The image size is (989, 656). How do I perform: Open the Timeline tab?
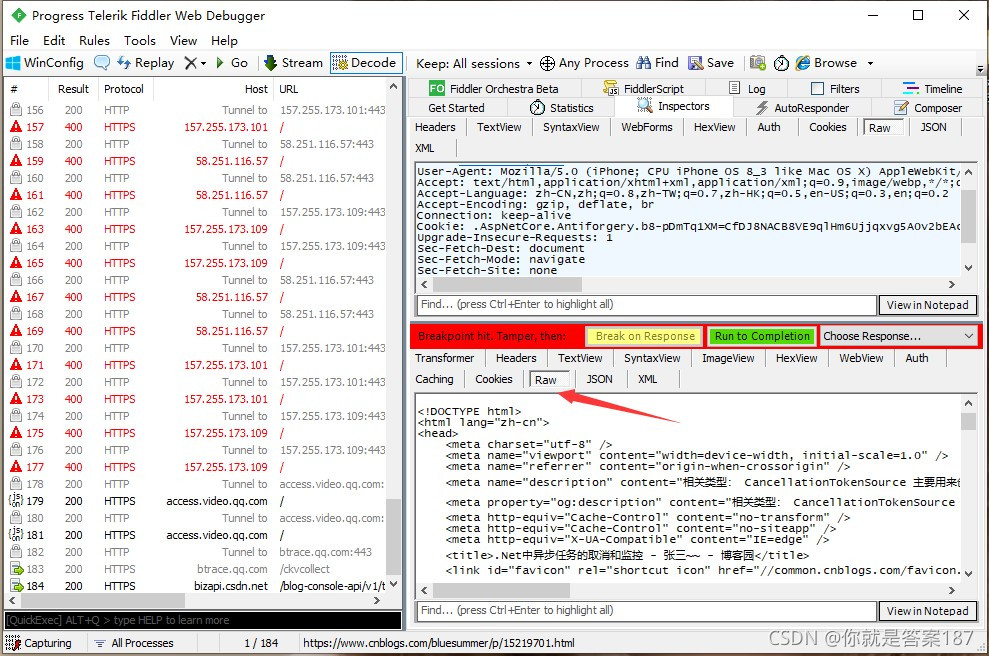pos(932,89)
